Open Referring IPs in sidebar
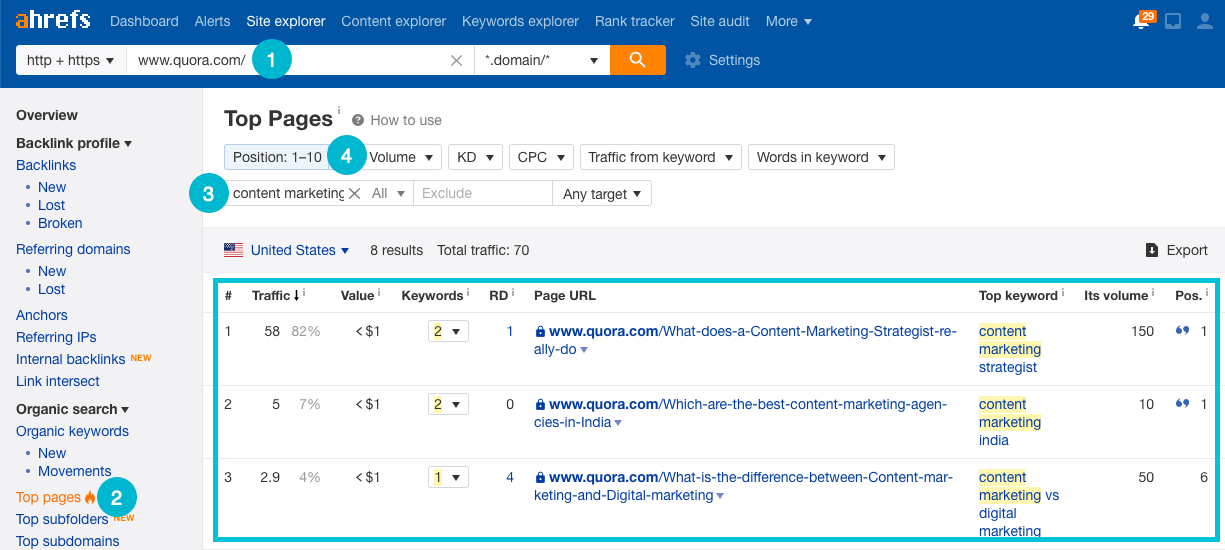This screenshot has width=1225, height=550. tap(56, 337)
